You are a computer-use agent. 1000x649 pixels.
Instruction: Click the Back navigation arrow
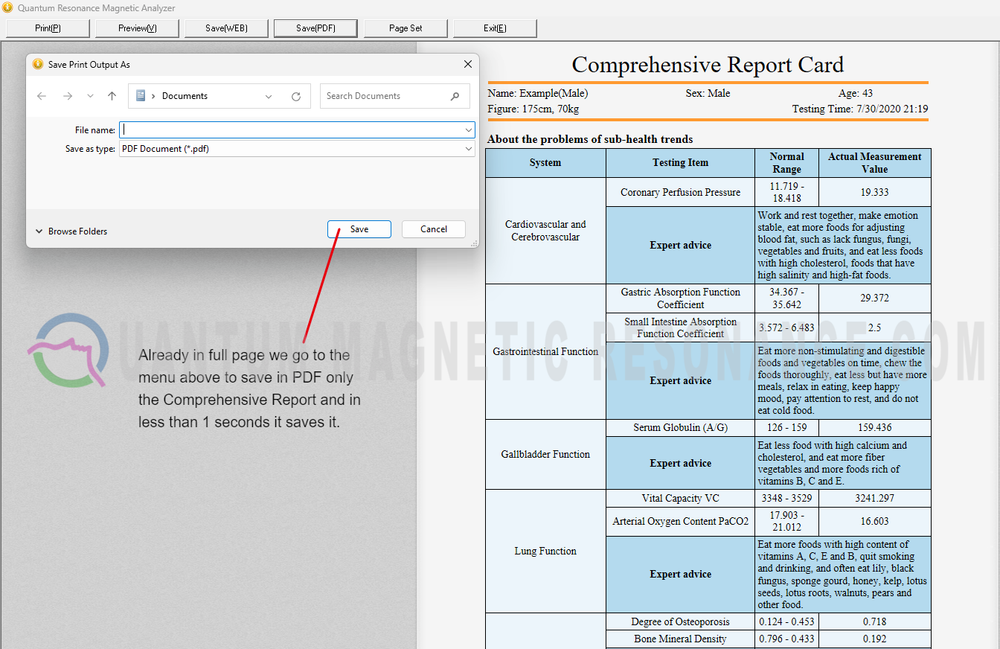click(x=40, y=96)
